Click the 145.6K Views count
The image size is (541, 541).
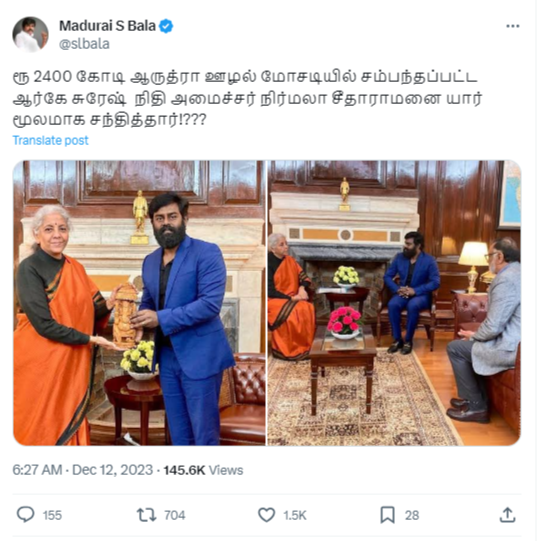pos(203,470)
